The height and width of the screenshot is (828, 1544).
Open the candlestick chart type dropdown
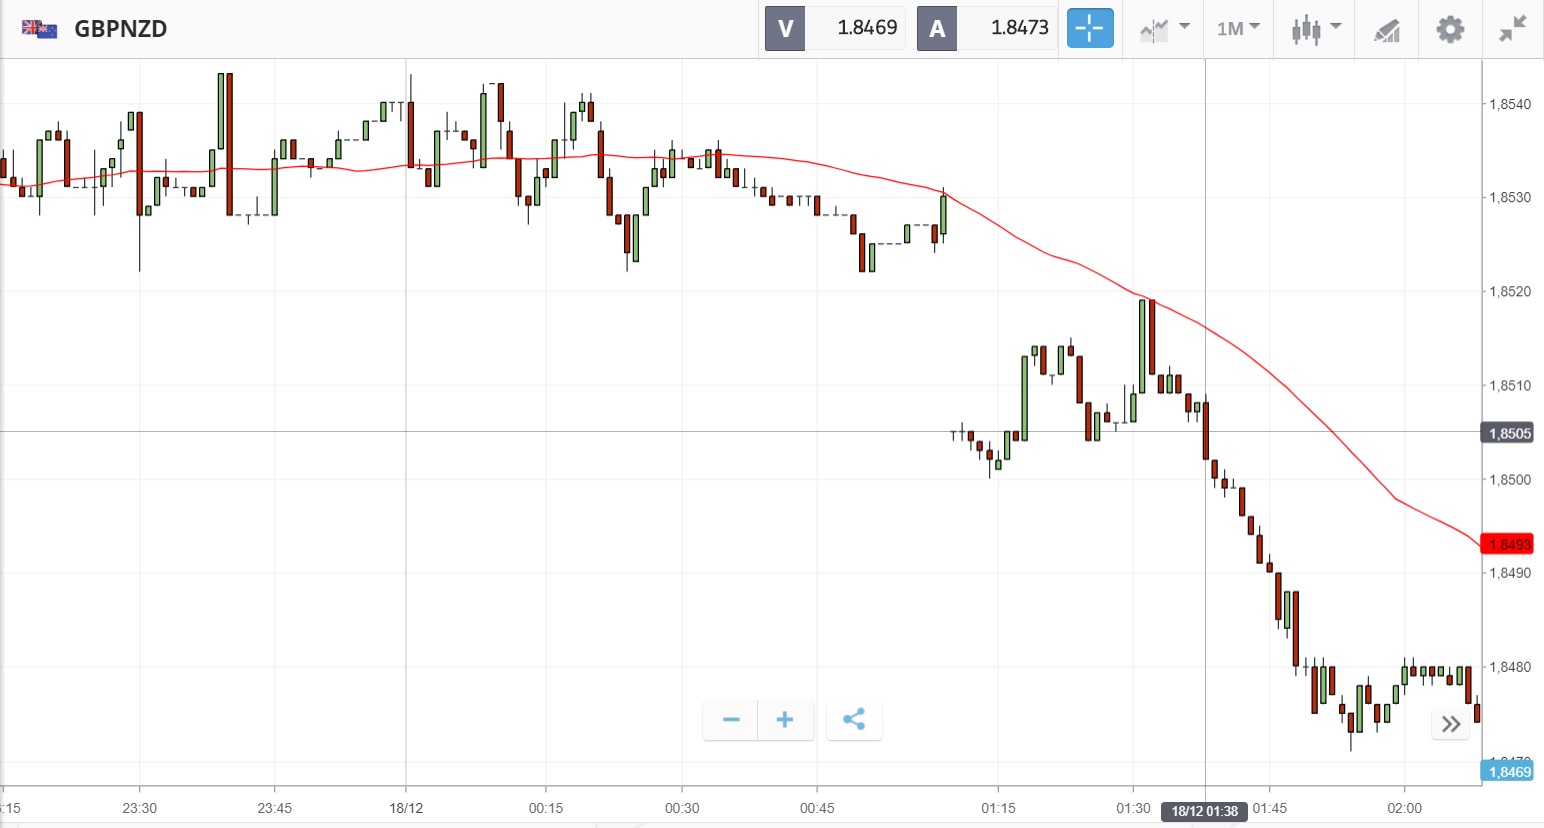coord(1315,28)
